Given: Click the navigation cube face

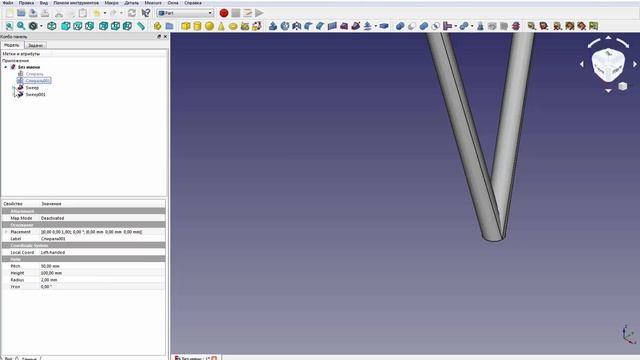Looking at the screenshot, I should (608, 64).
